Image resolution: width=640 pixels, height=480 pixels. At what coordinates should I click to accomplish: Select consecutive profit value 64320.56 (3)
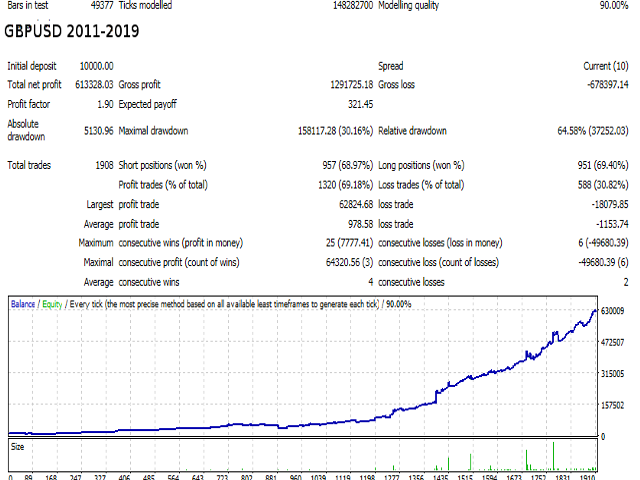(x=349, y=262)
